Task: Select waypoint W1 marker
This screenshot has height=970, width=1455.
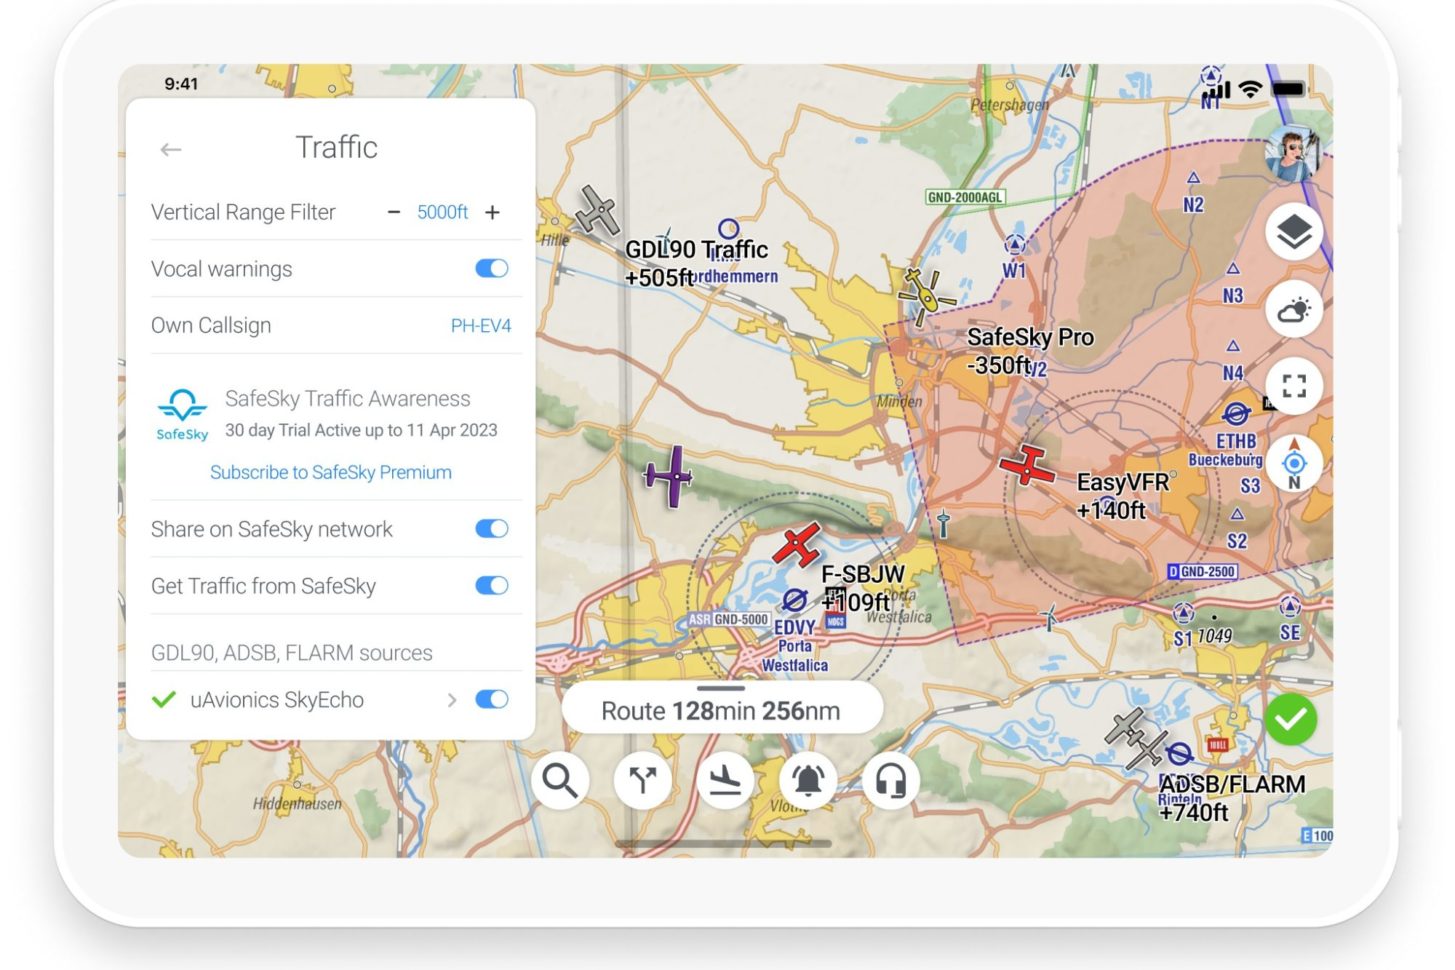Action: 1015,244
